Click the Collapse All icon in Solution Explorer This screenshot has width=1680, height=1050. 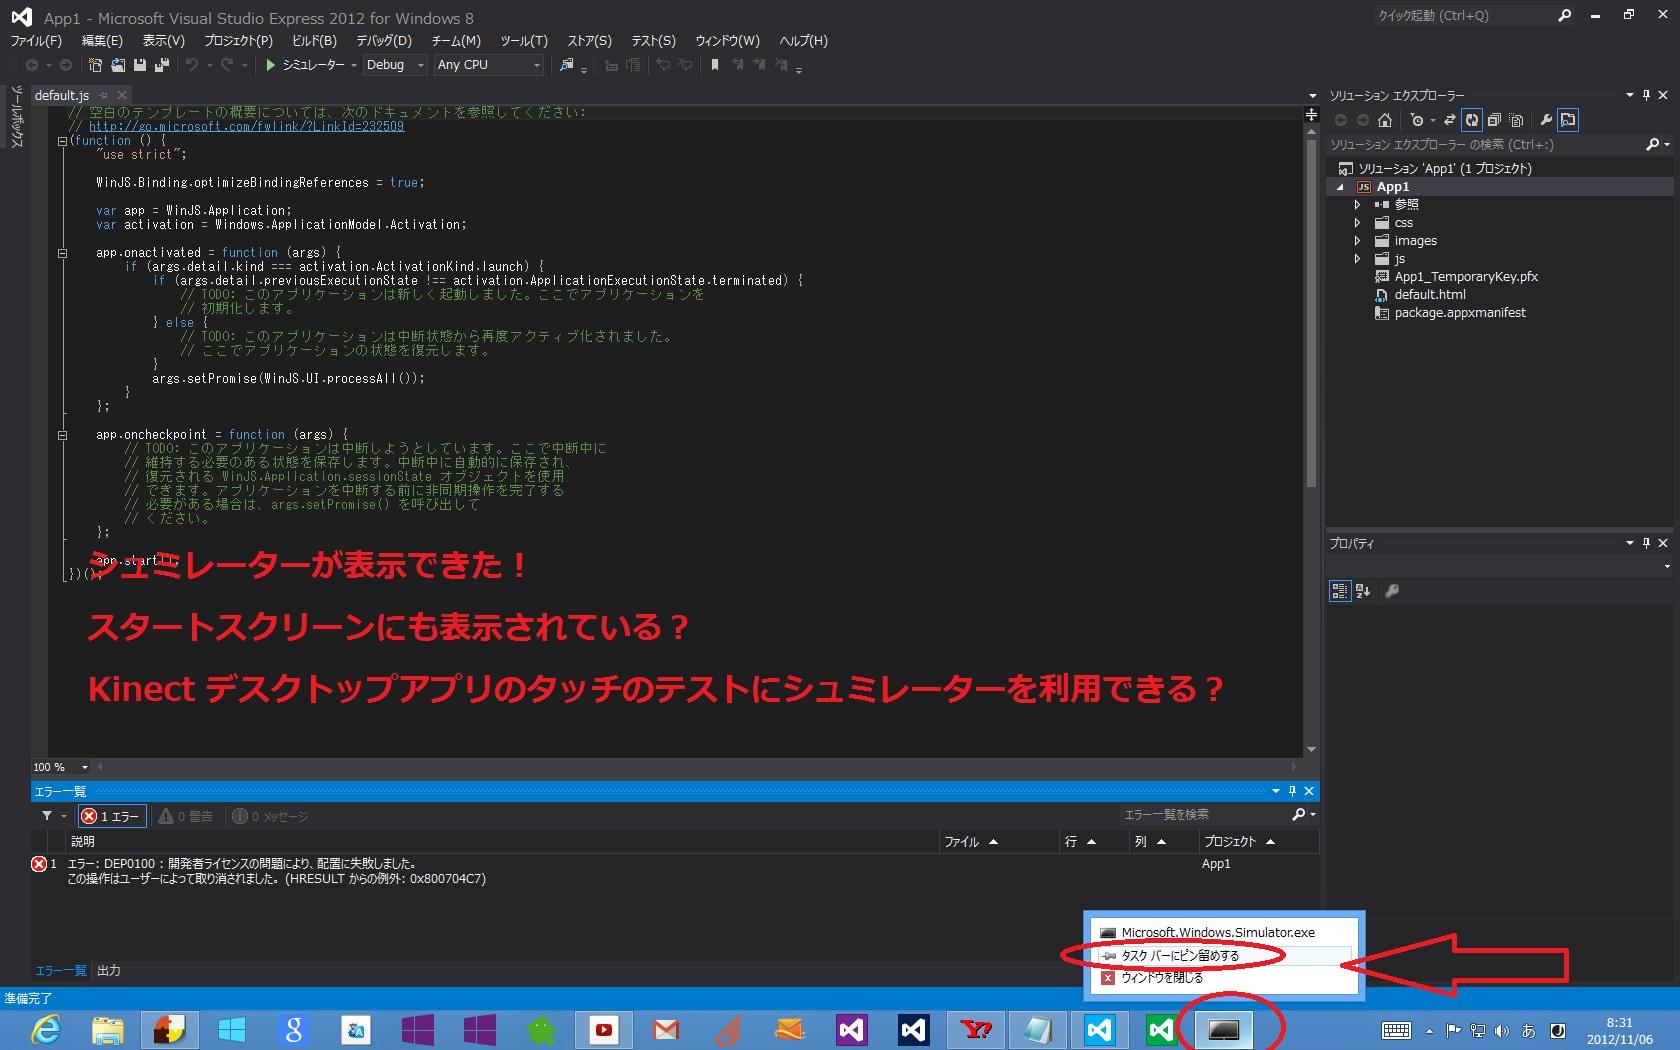pos(1494,120)
